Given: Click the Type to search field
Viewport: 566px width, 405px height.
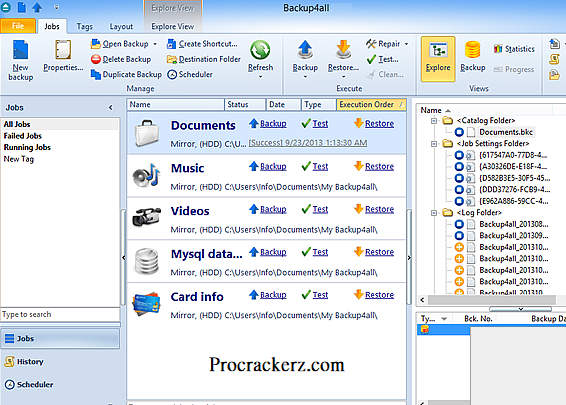Looking at the screenshot, I should click(60, 314).
